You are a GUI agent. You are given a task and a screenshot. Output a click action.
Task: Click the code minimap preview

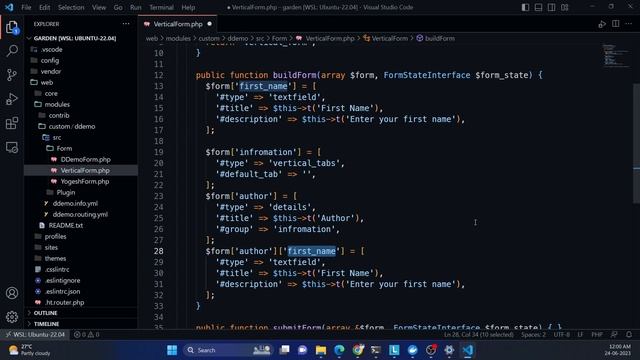616,55
